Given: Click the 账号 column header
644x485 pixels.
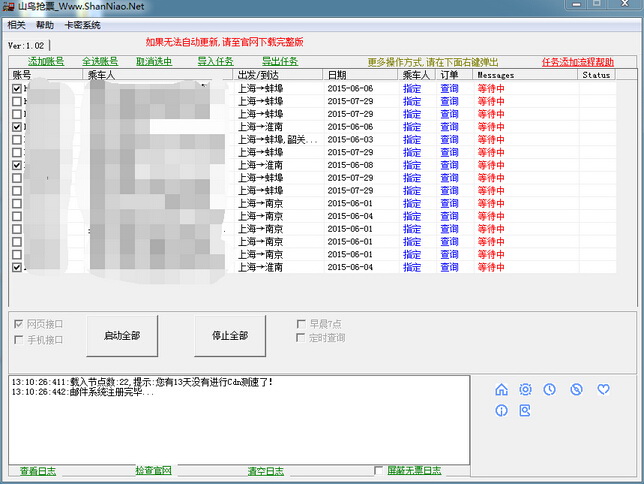Looking at the screenshot, I should [x=45, y=75].
